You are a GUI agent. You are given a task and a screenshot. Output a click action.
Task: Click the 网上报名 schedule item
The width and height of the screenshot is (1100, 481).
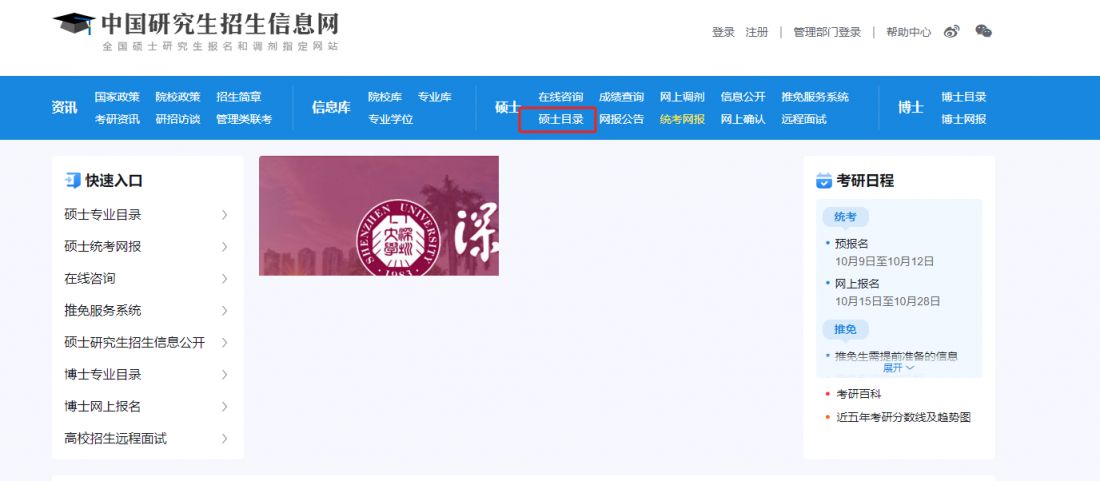point(857,284)
